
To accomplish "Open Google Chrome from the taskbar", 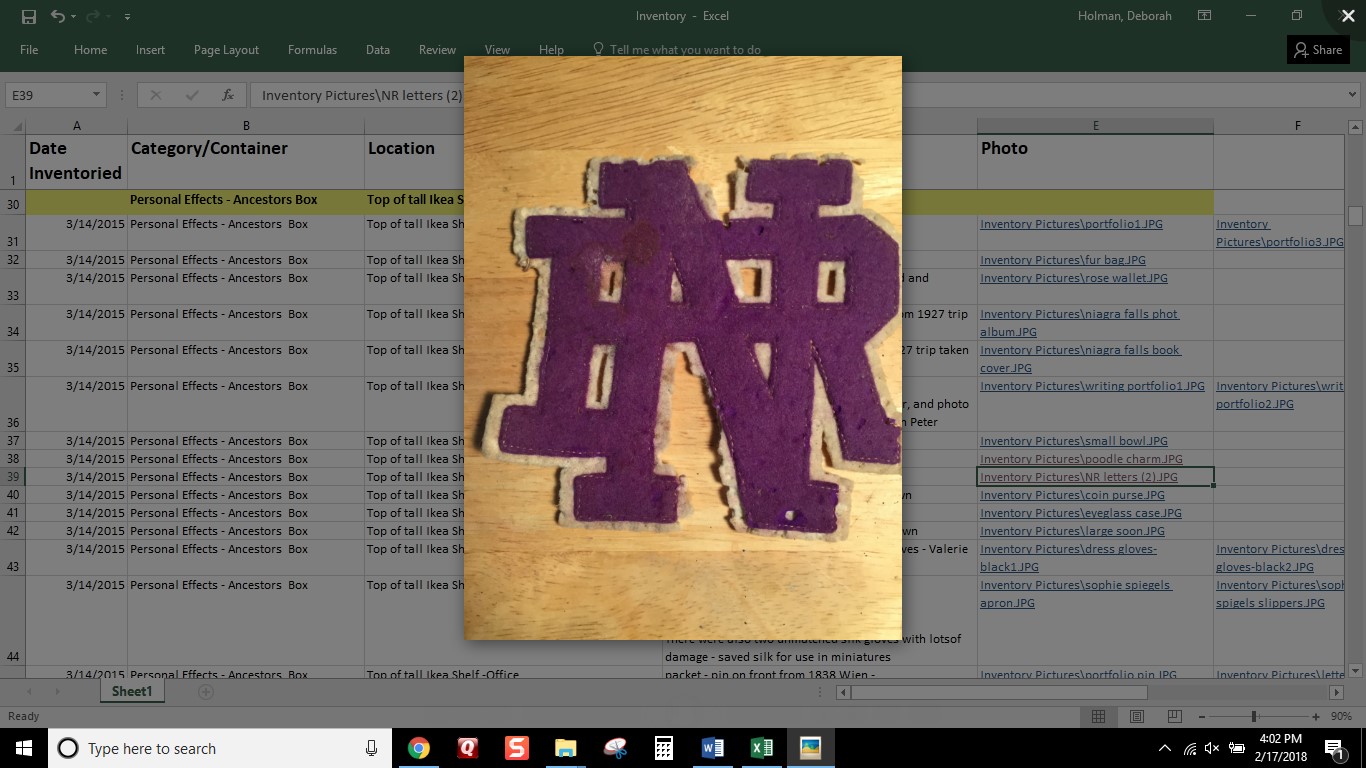I will pyautogui.click(x=419, y=748).
